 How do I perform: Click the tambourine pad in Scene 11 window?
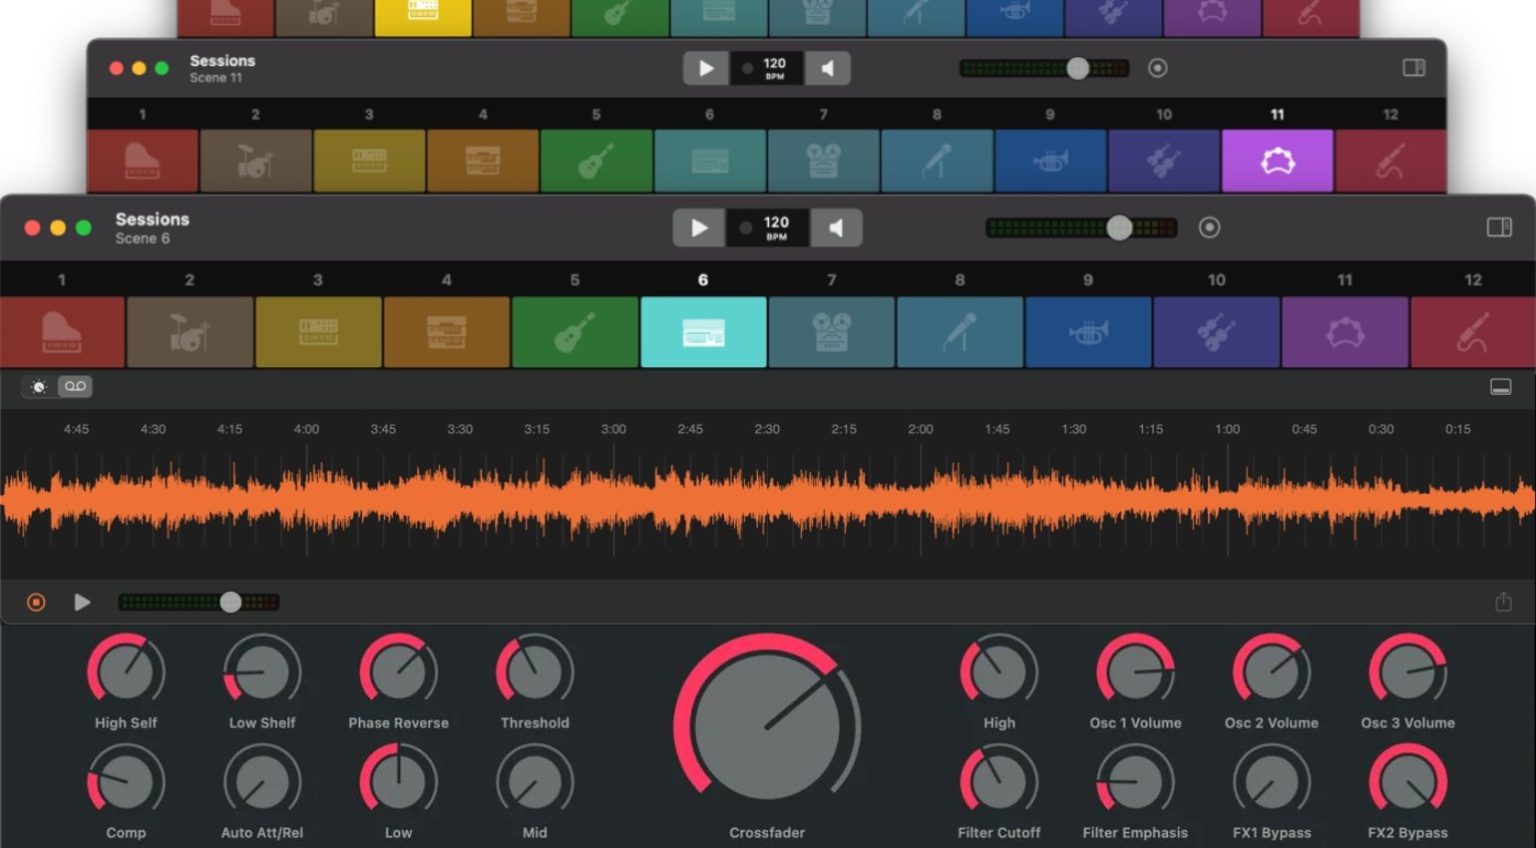tap(1277, 160)
